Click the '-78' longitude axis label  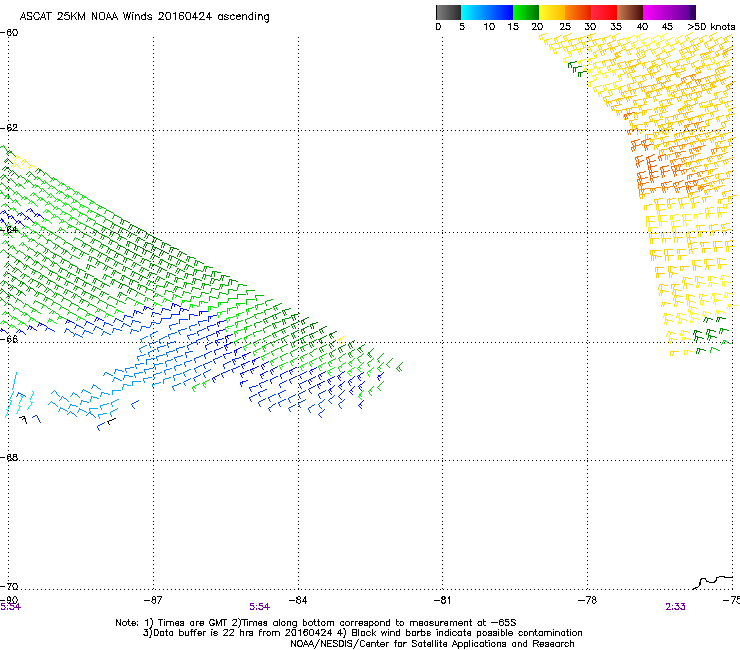[587, 600]
